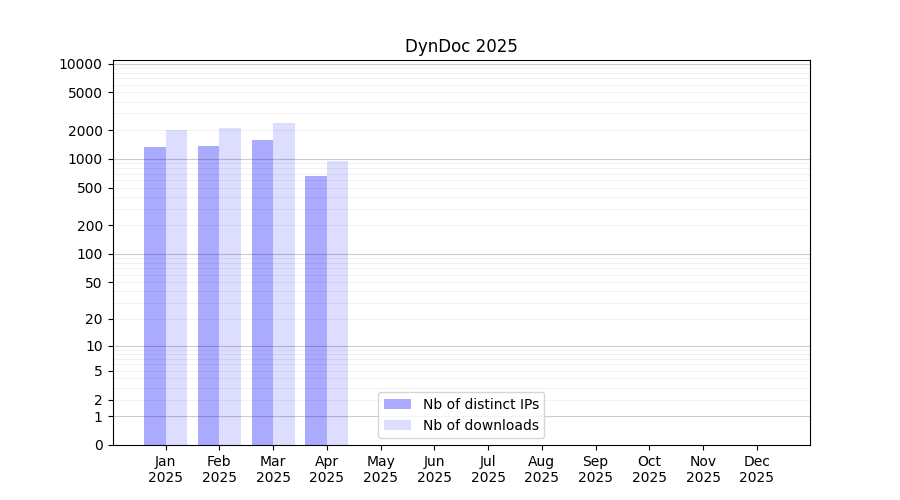Click the 0 y-axis tick label
The width and height of the screenshot is (900, 500).
(x=99, y=445)
